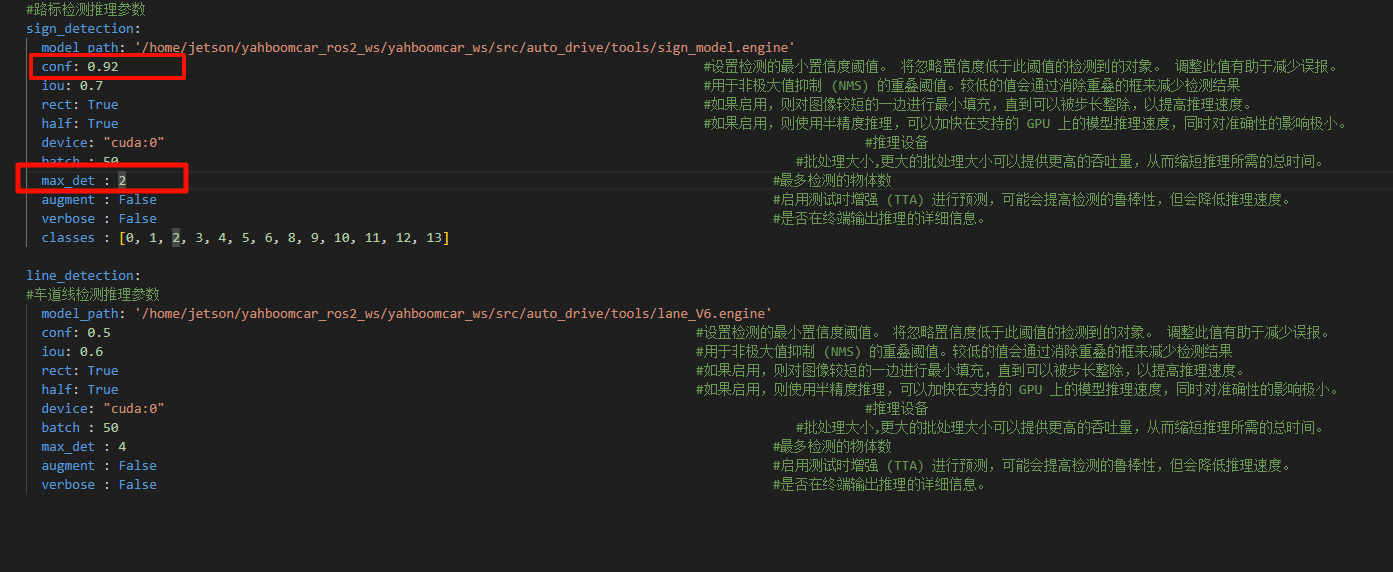
Task: Click 'half: True' under line_detection
Action: tap(80, 389)
